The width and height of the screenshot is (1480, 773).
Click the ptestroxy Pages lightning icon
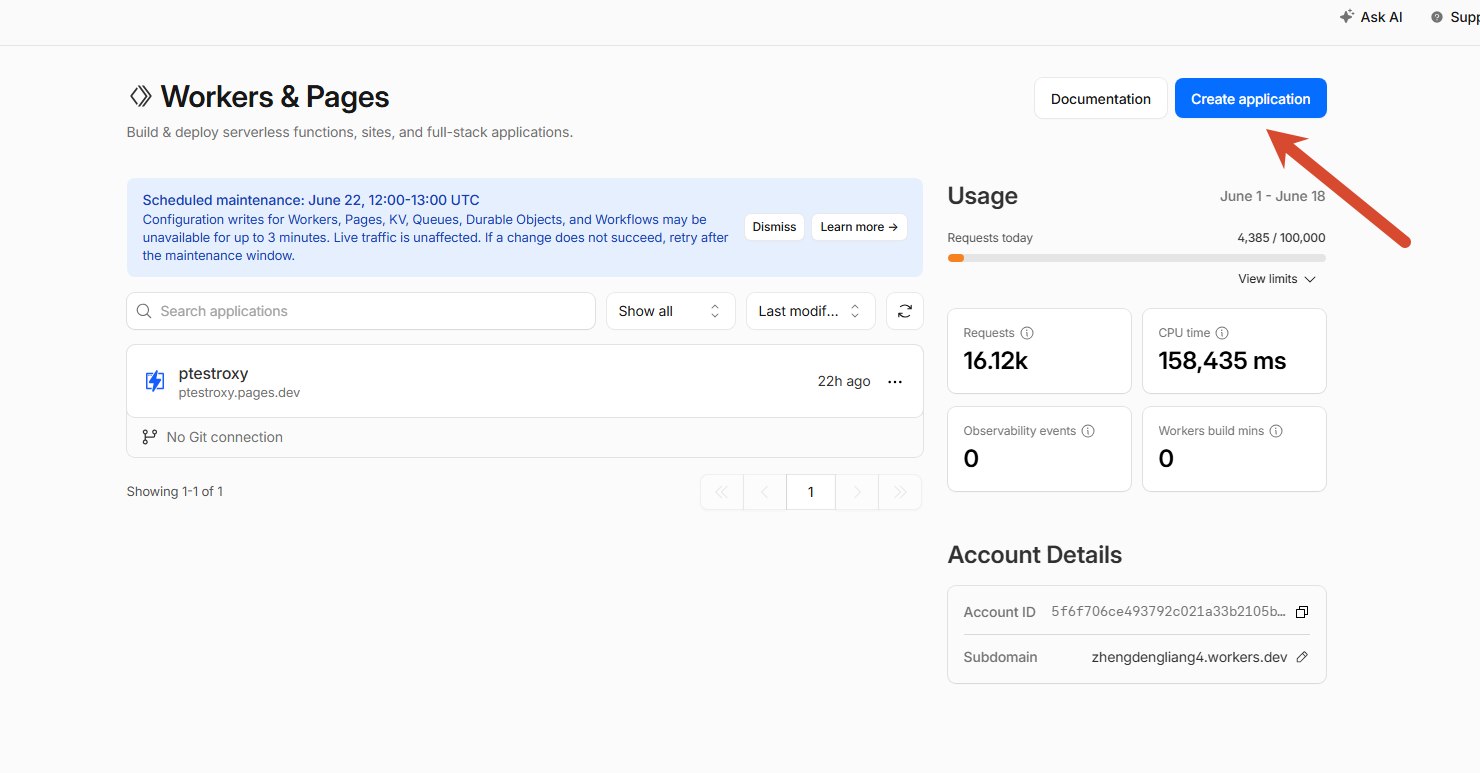tap(155, 381)
